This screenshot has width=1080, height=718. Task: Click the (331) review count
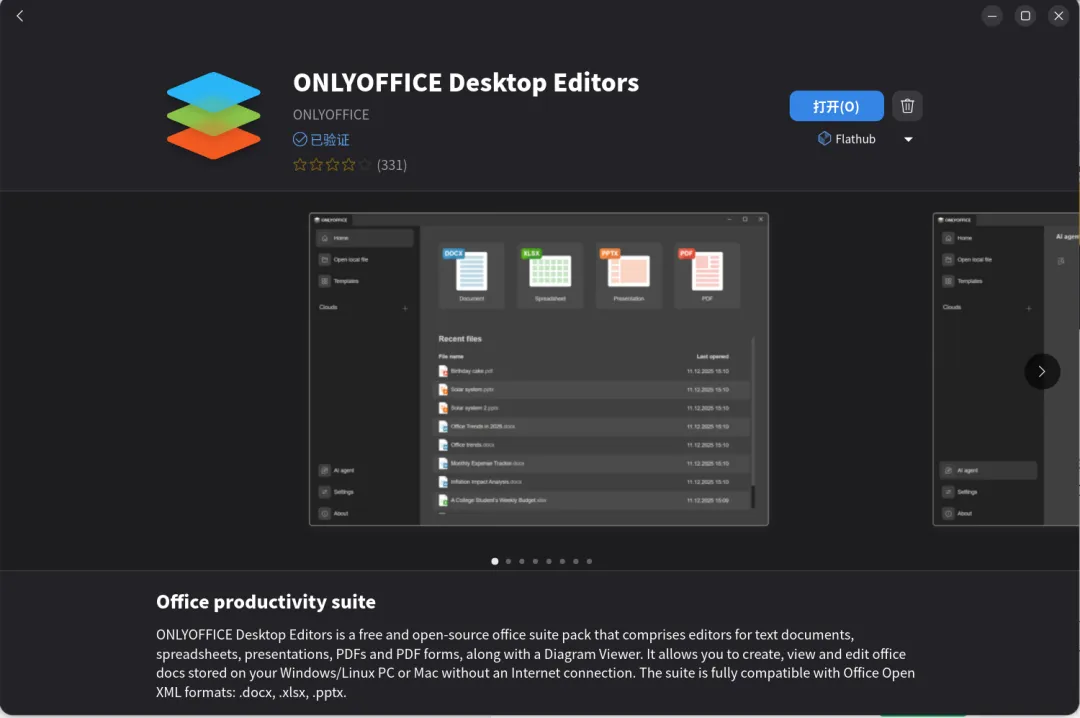point(391,165)
